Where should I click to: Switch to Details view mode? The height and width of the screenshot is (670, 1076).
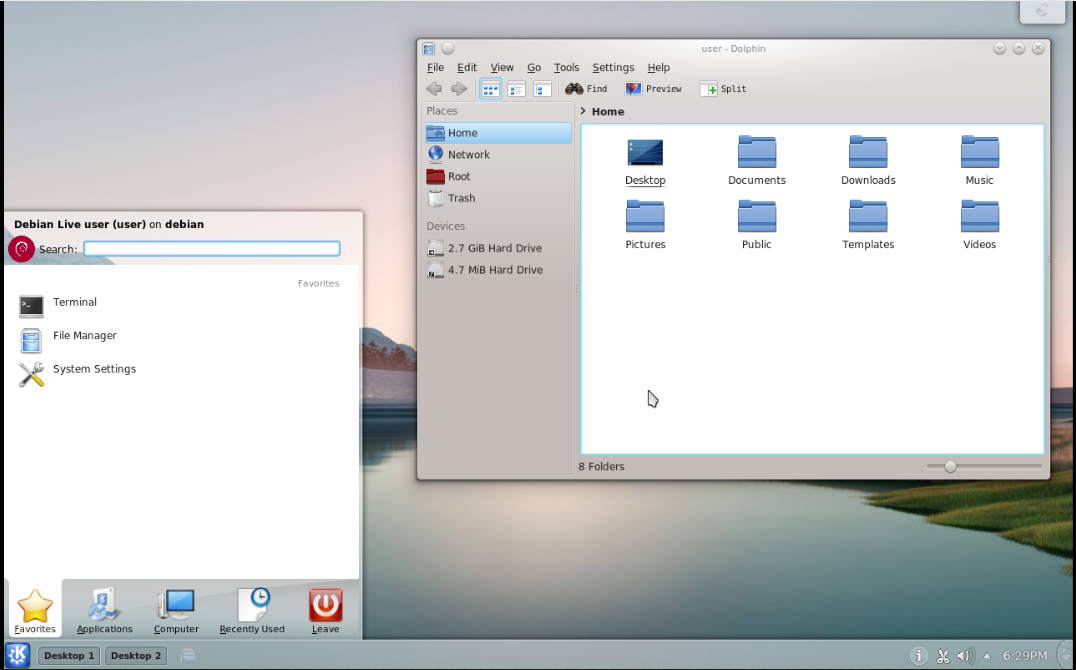tap(516, 89)
